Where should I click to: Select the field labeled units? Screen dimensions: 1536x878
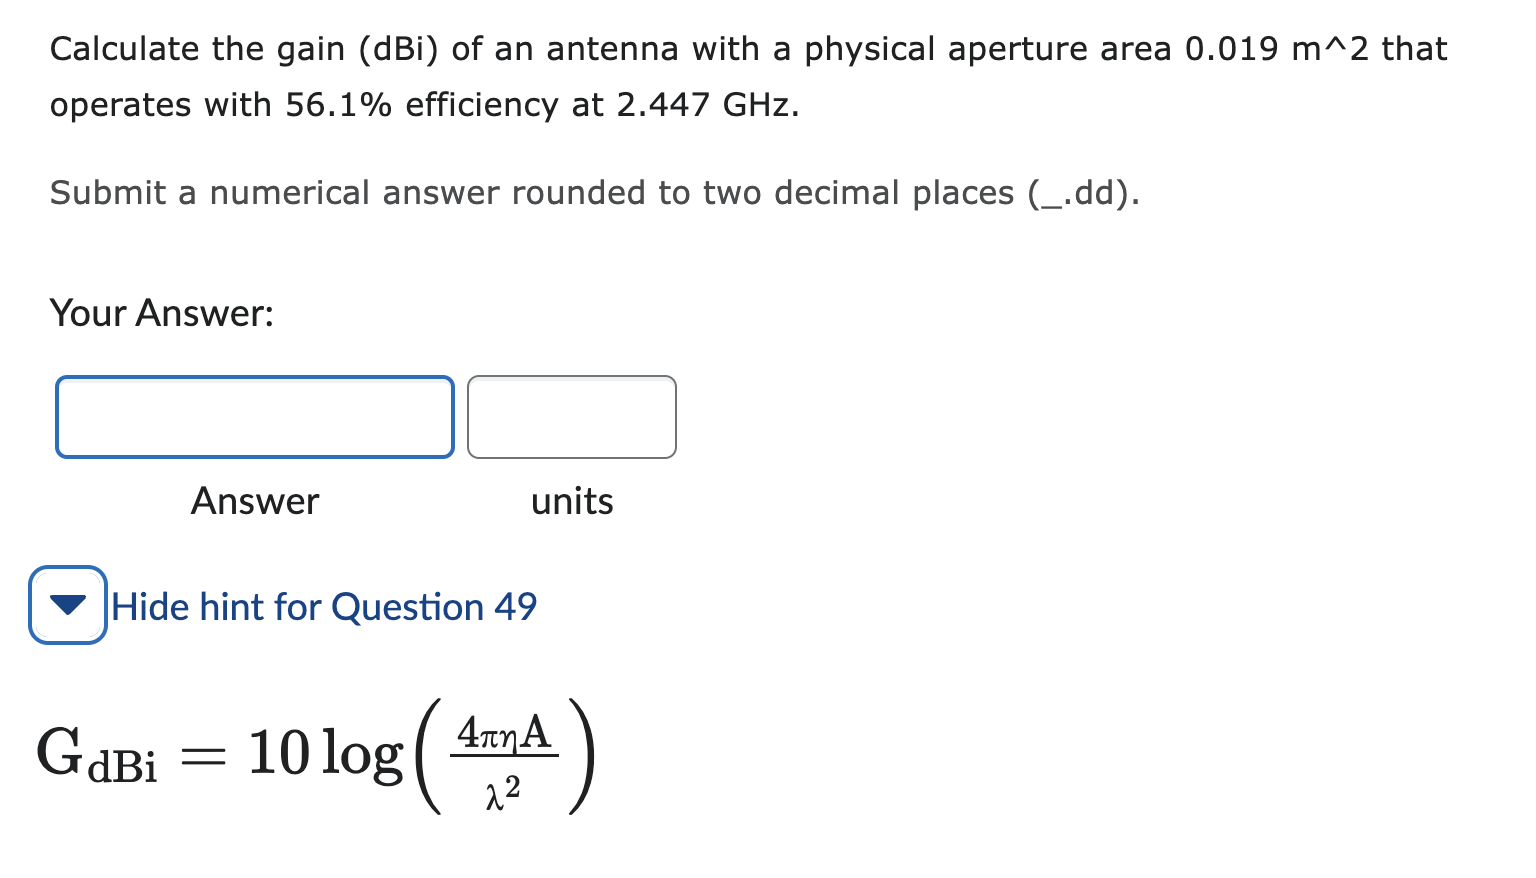[571, 416]
